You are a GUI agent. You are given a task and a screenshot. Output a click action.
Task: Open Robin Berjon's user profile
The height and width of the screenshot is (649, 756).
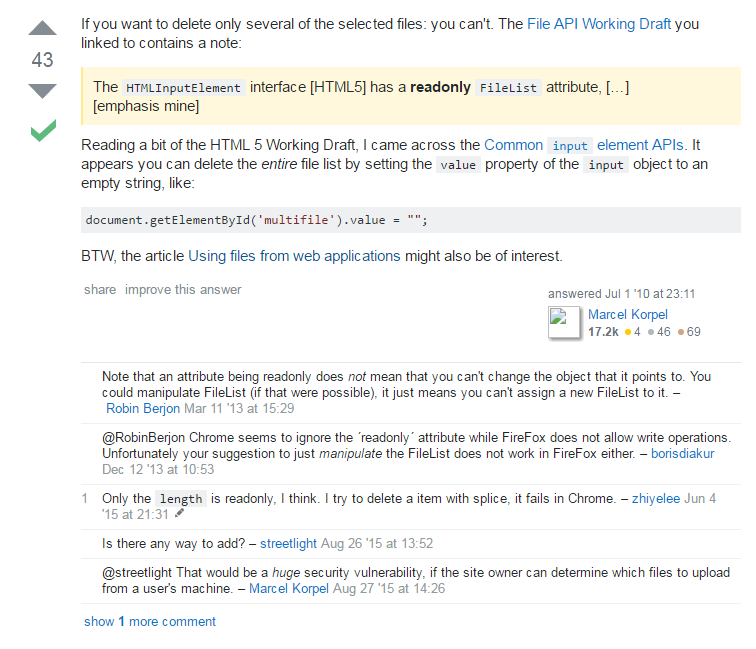click(144, 408)
